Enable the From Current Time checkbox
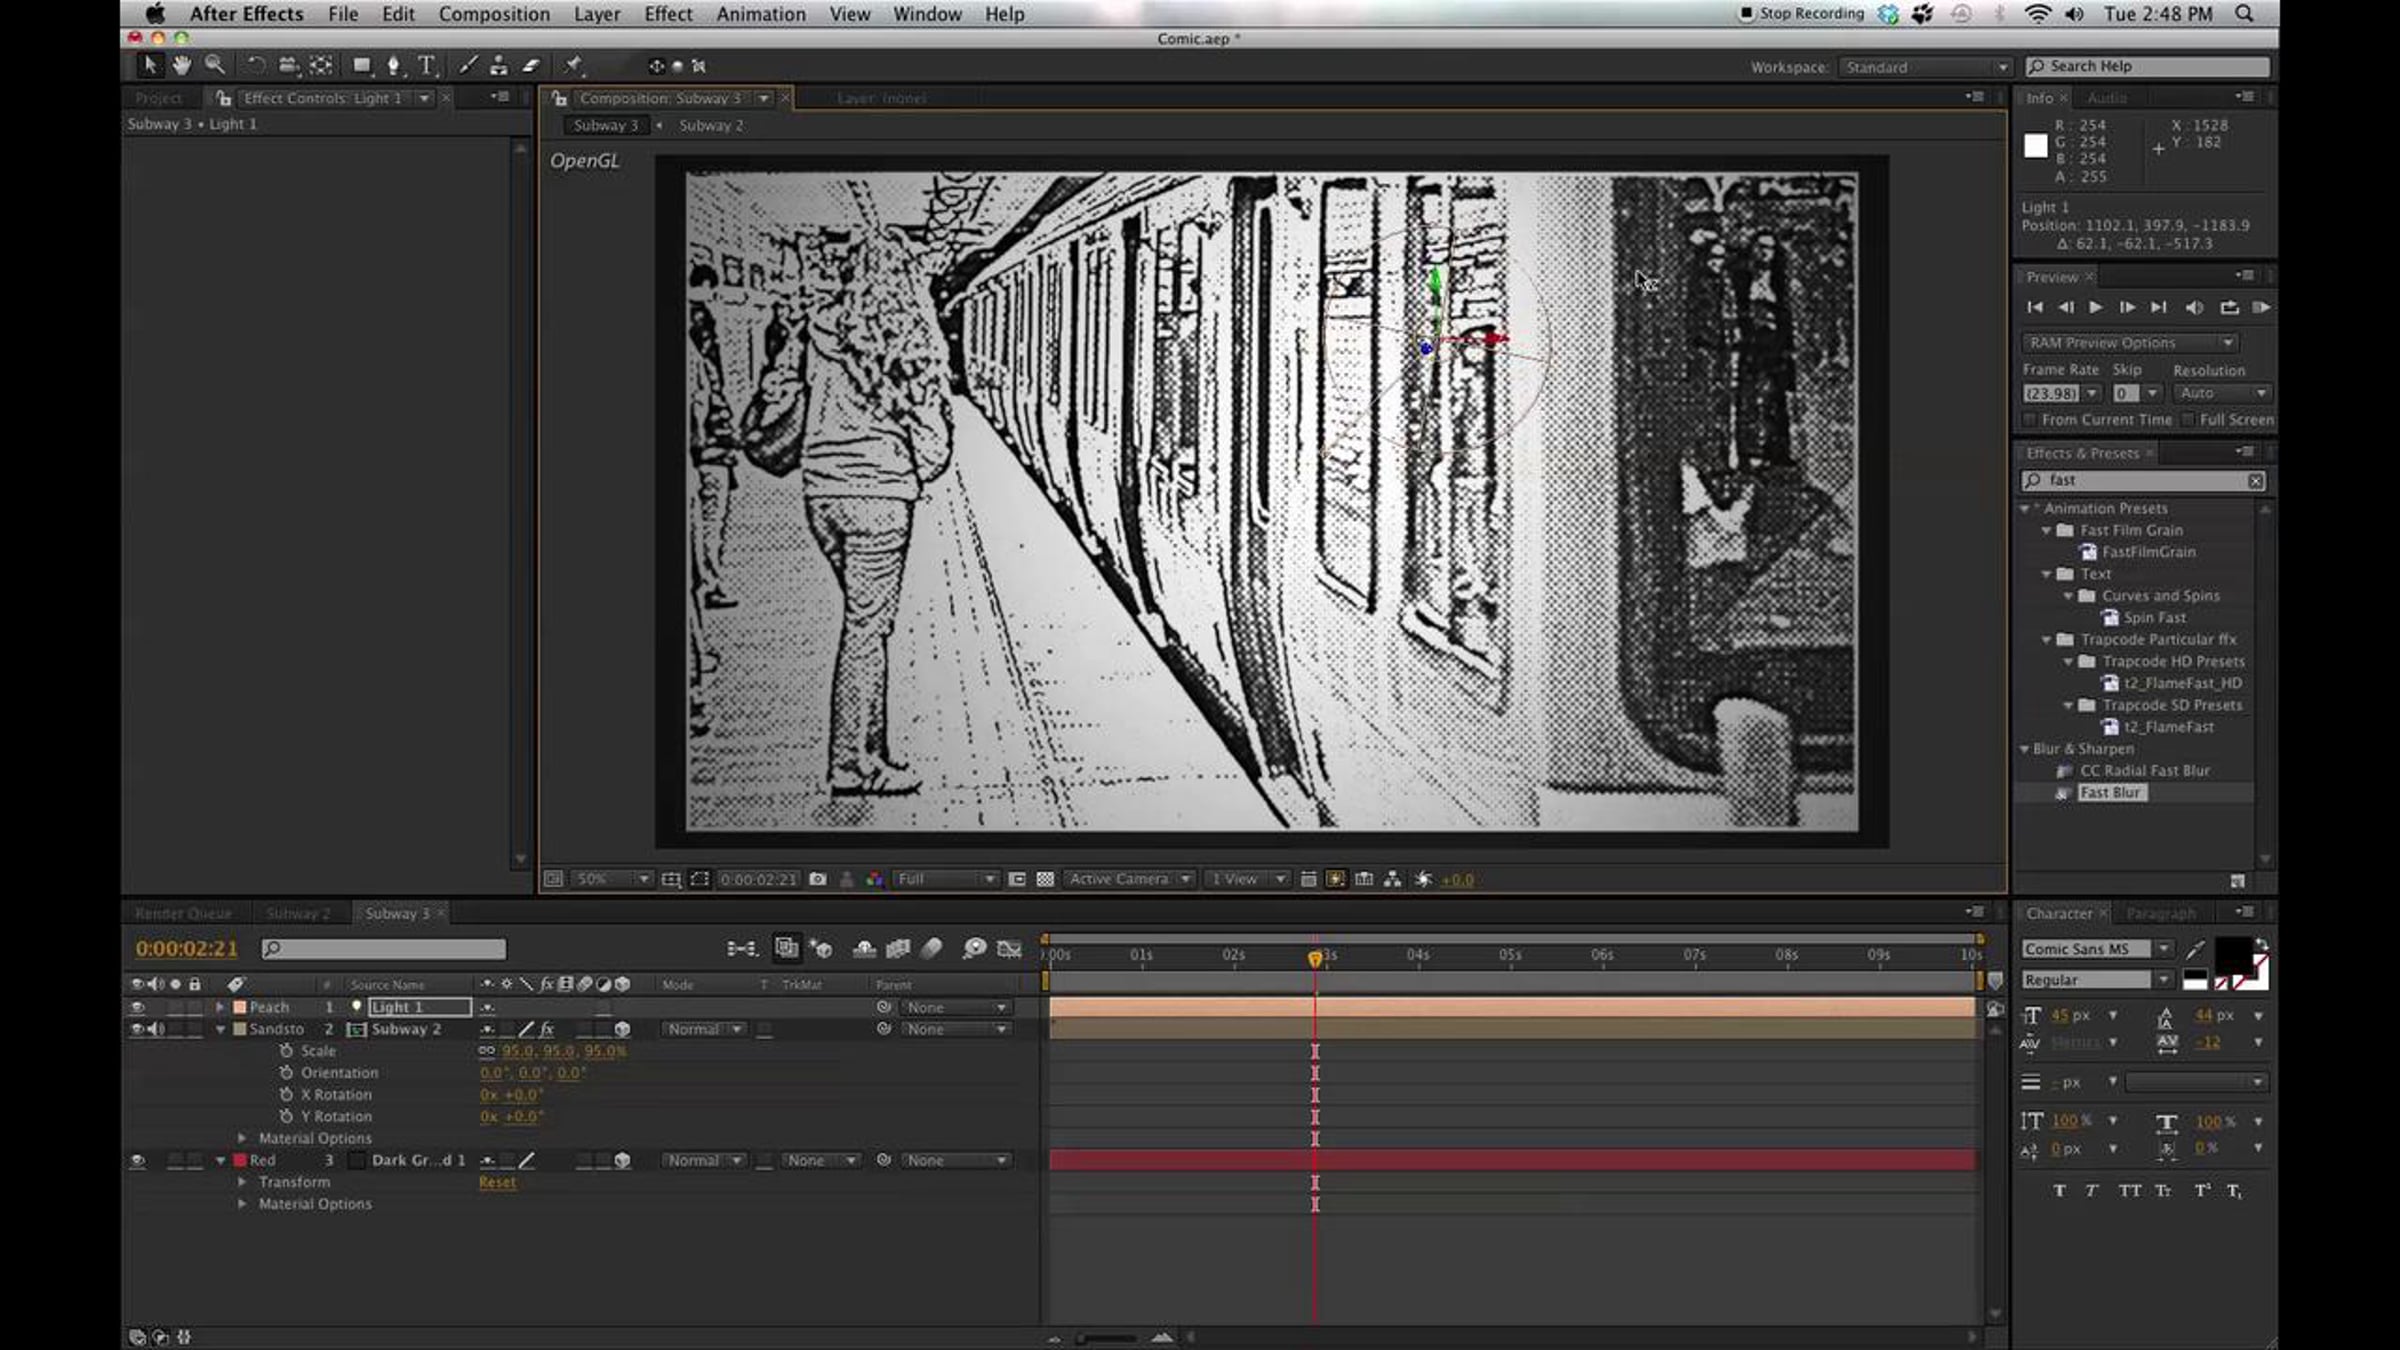Image resolution: width=2400 pixels, height=1350 pixels. click(2029, 420)
